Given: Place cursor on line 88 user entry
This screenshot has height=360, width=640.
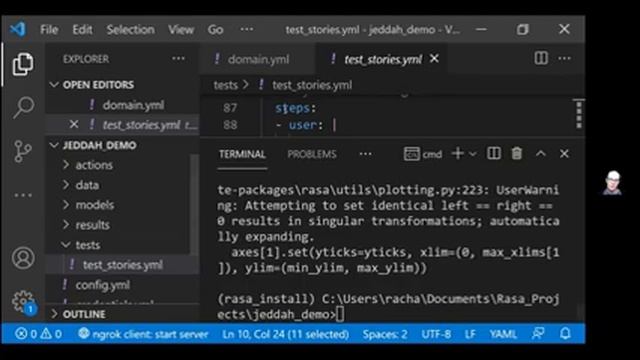Looking at the screenshot, I should click(x=305, y=125).
